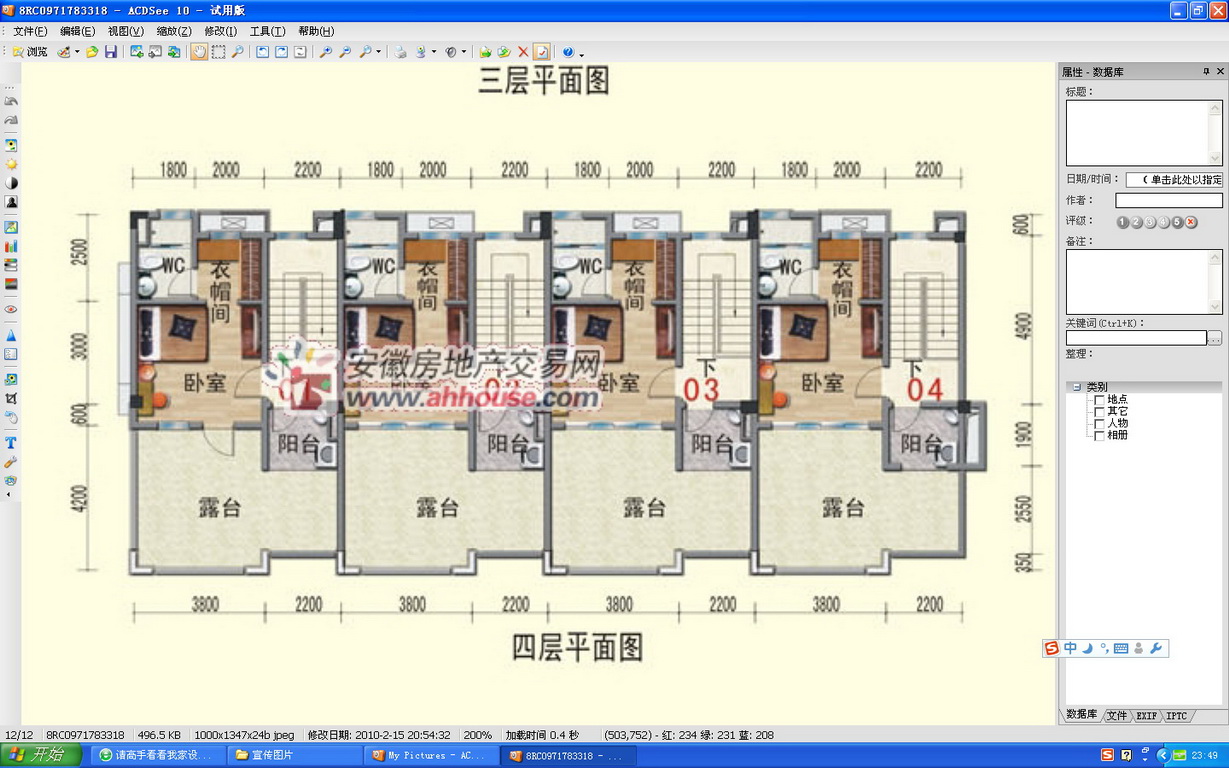This screenshot has height=768, width=1229.
Task: Switch to the EXIF tab
Action: point(1146,716)
